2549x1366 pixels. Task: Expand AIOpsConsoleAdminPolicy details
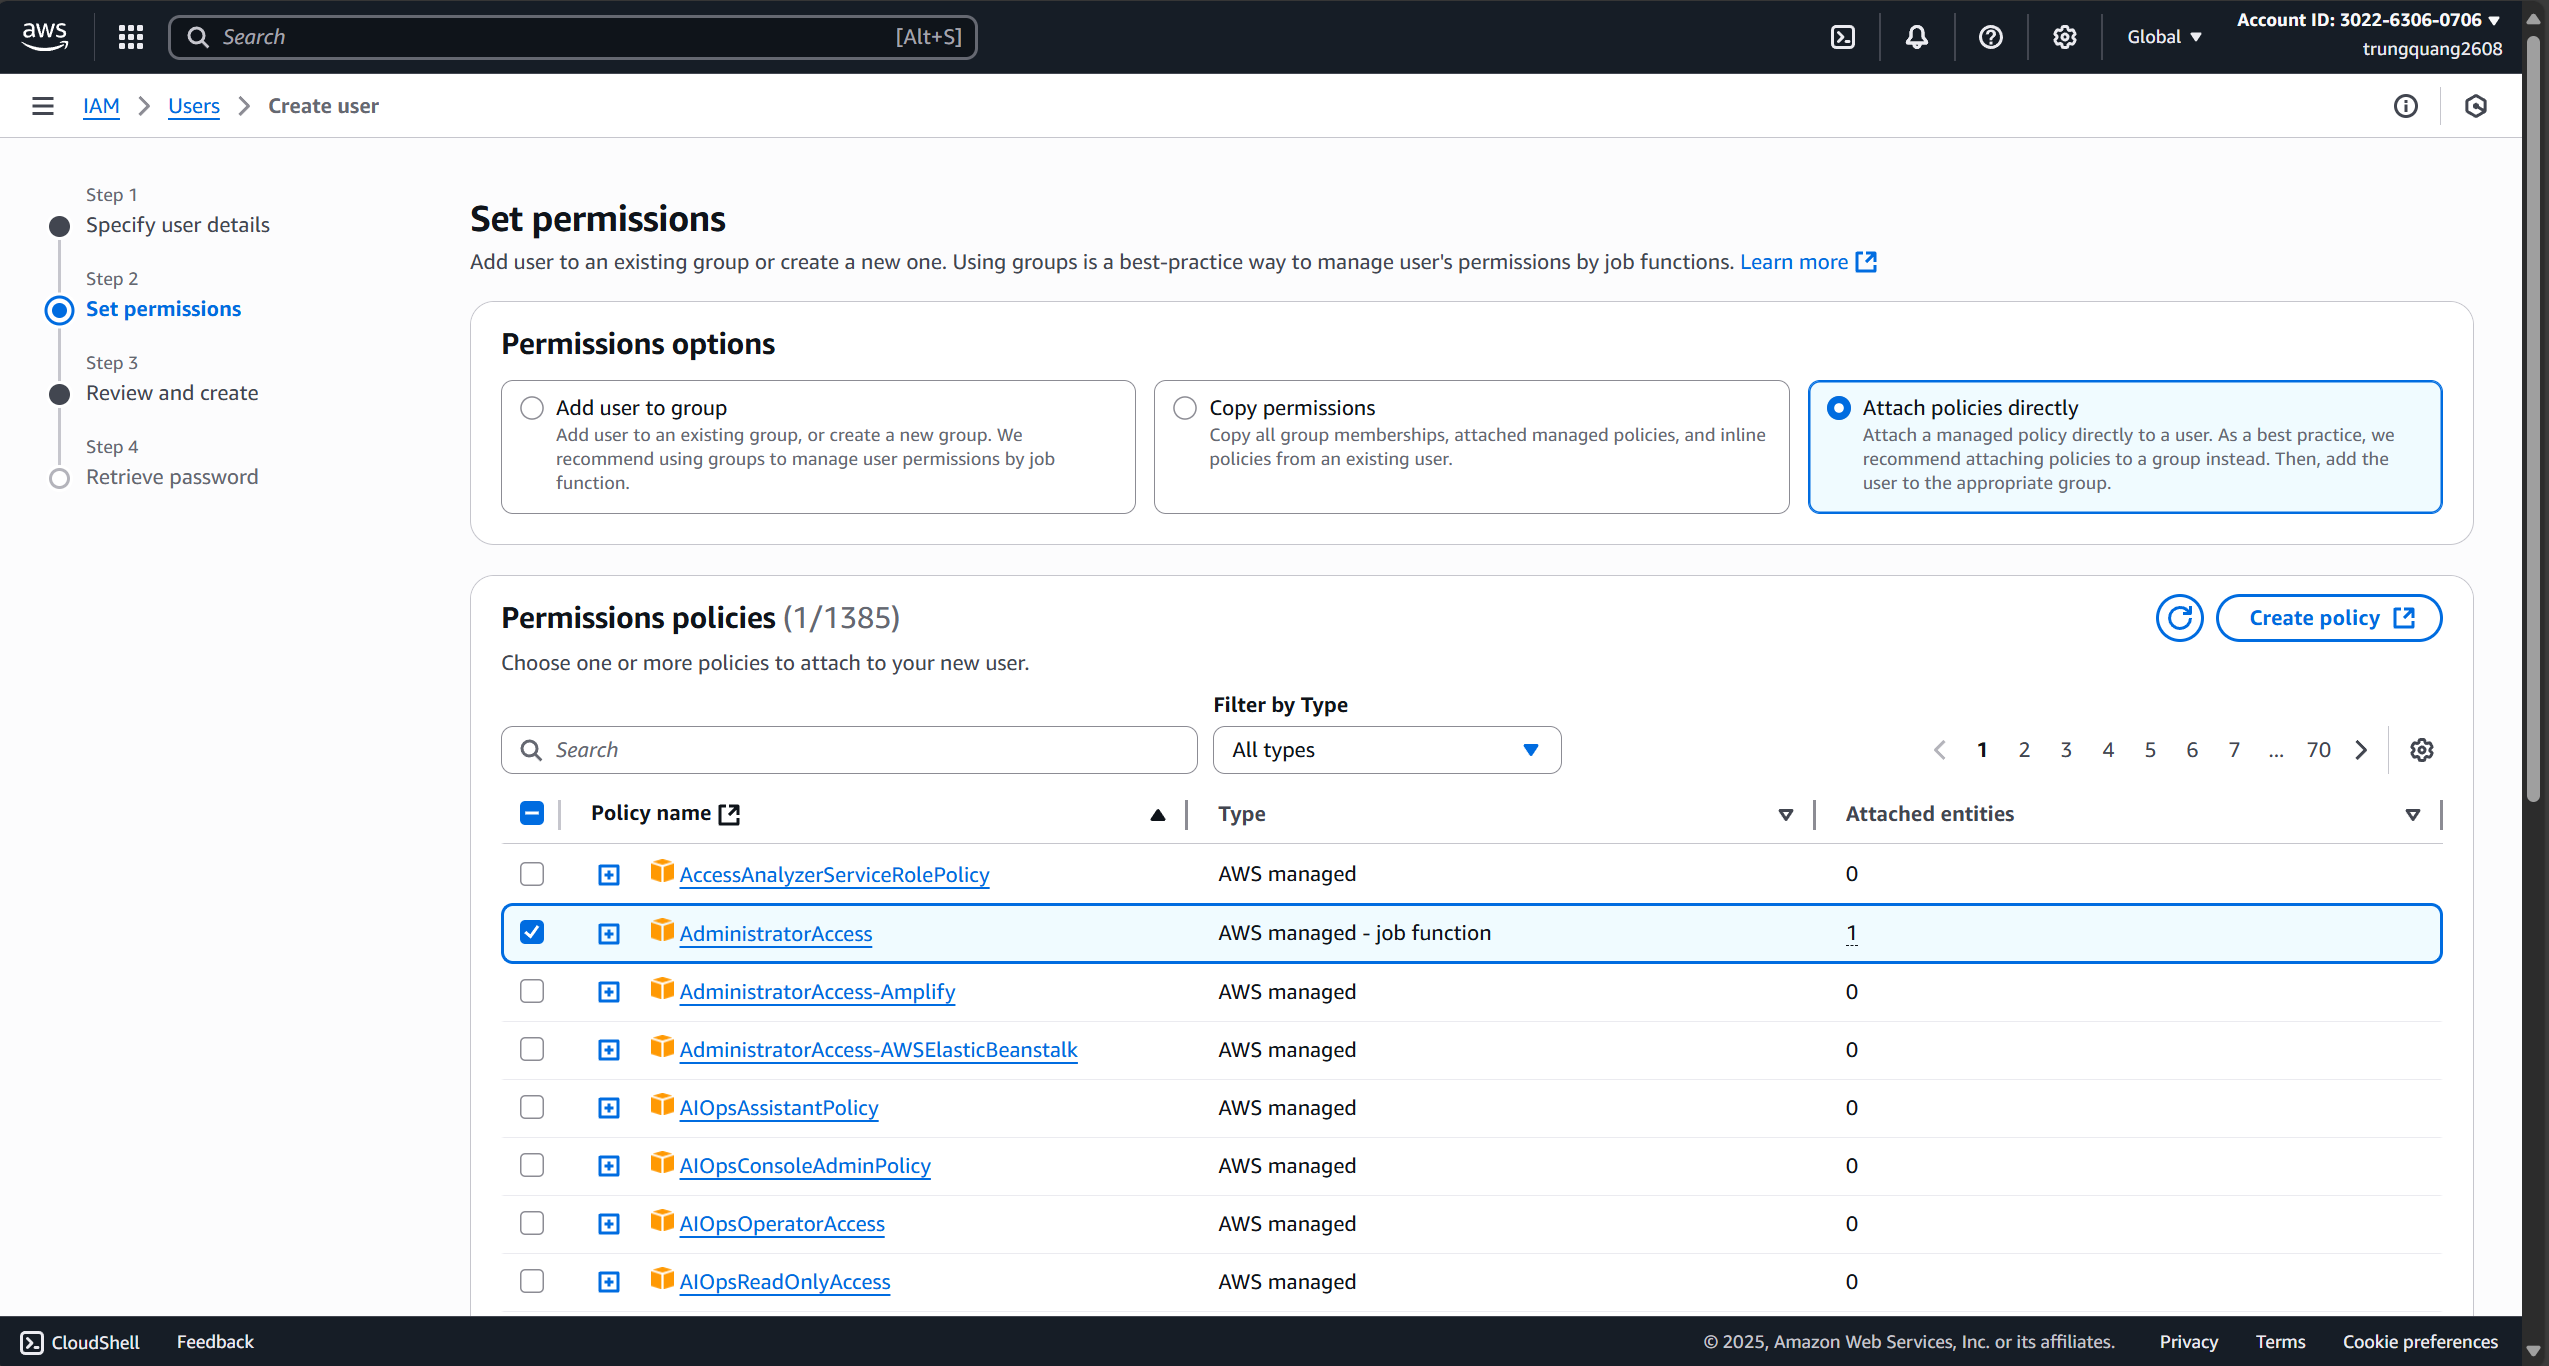[x=609, y=1166]
